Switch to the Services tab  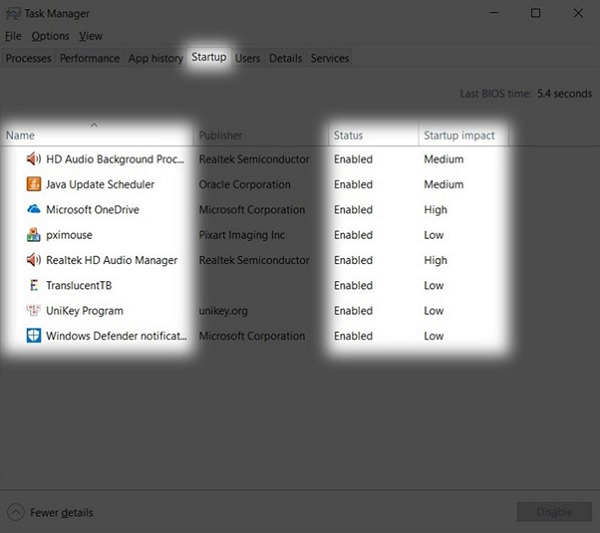click(x=329, y=58)
